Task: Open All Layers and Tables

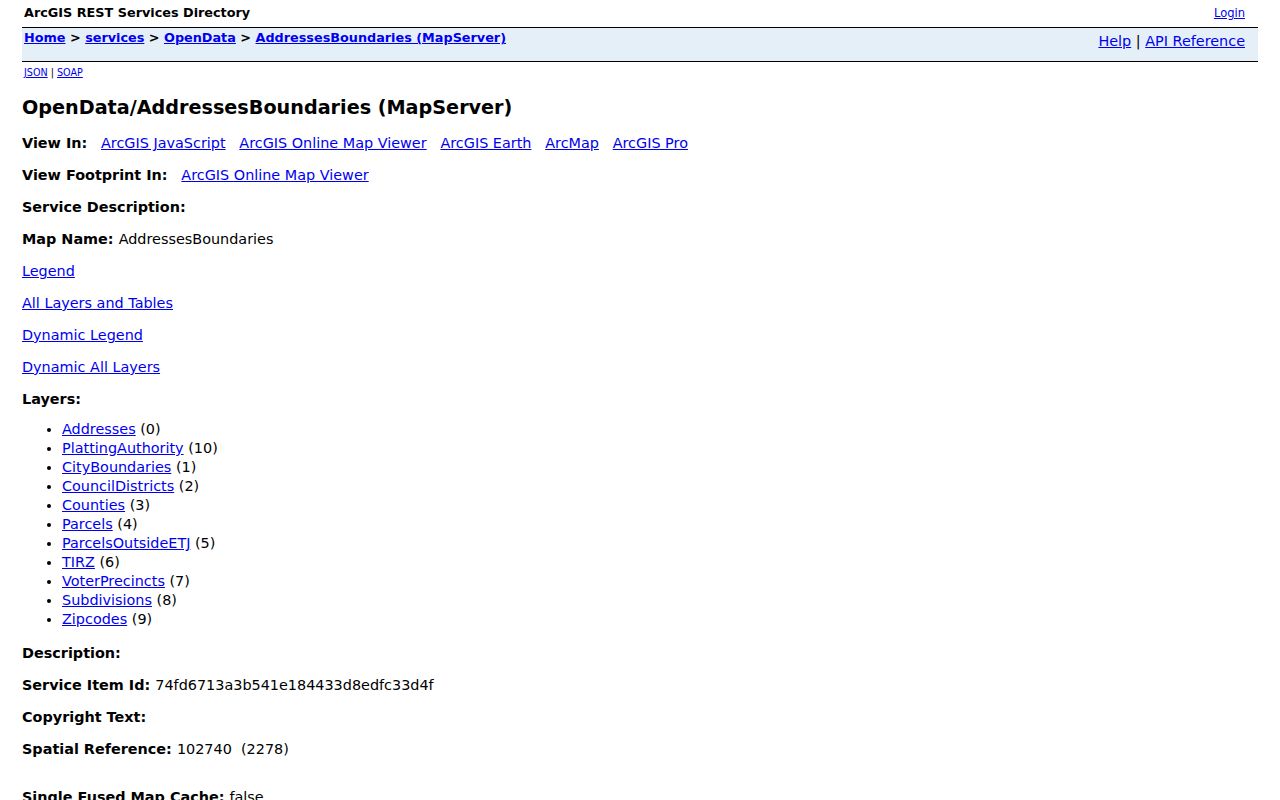Action: (97, 303)
